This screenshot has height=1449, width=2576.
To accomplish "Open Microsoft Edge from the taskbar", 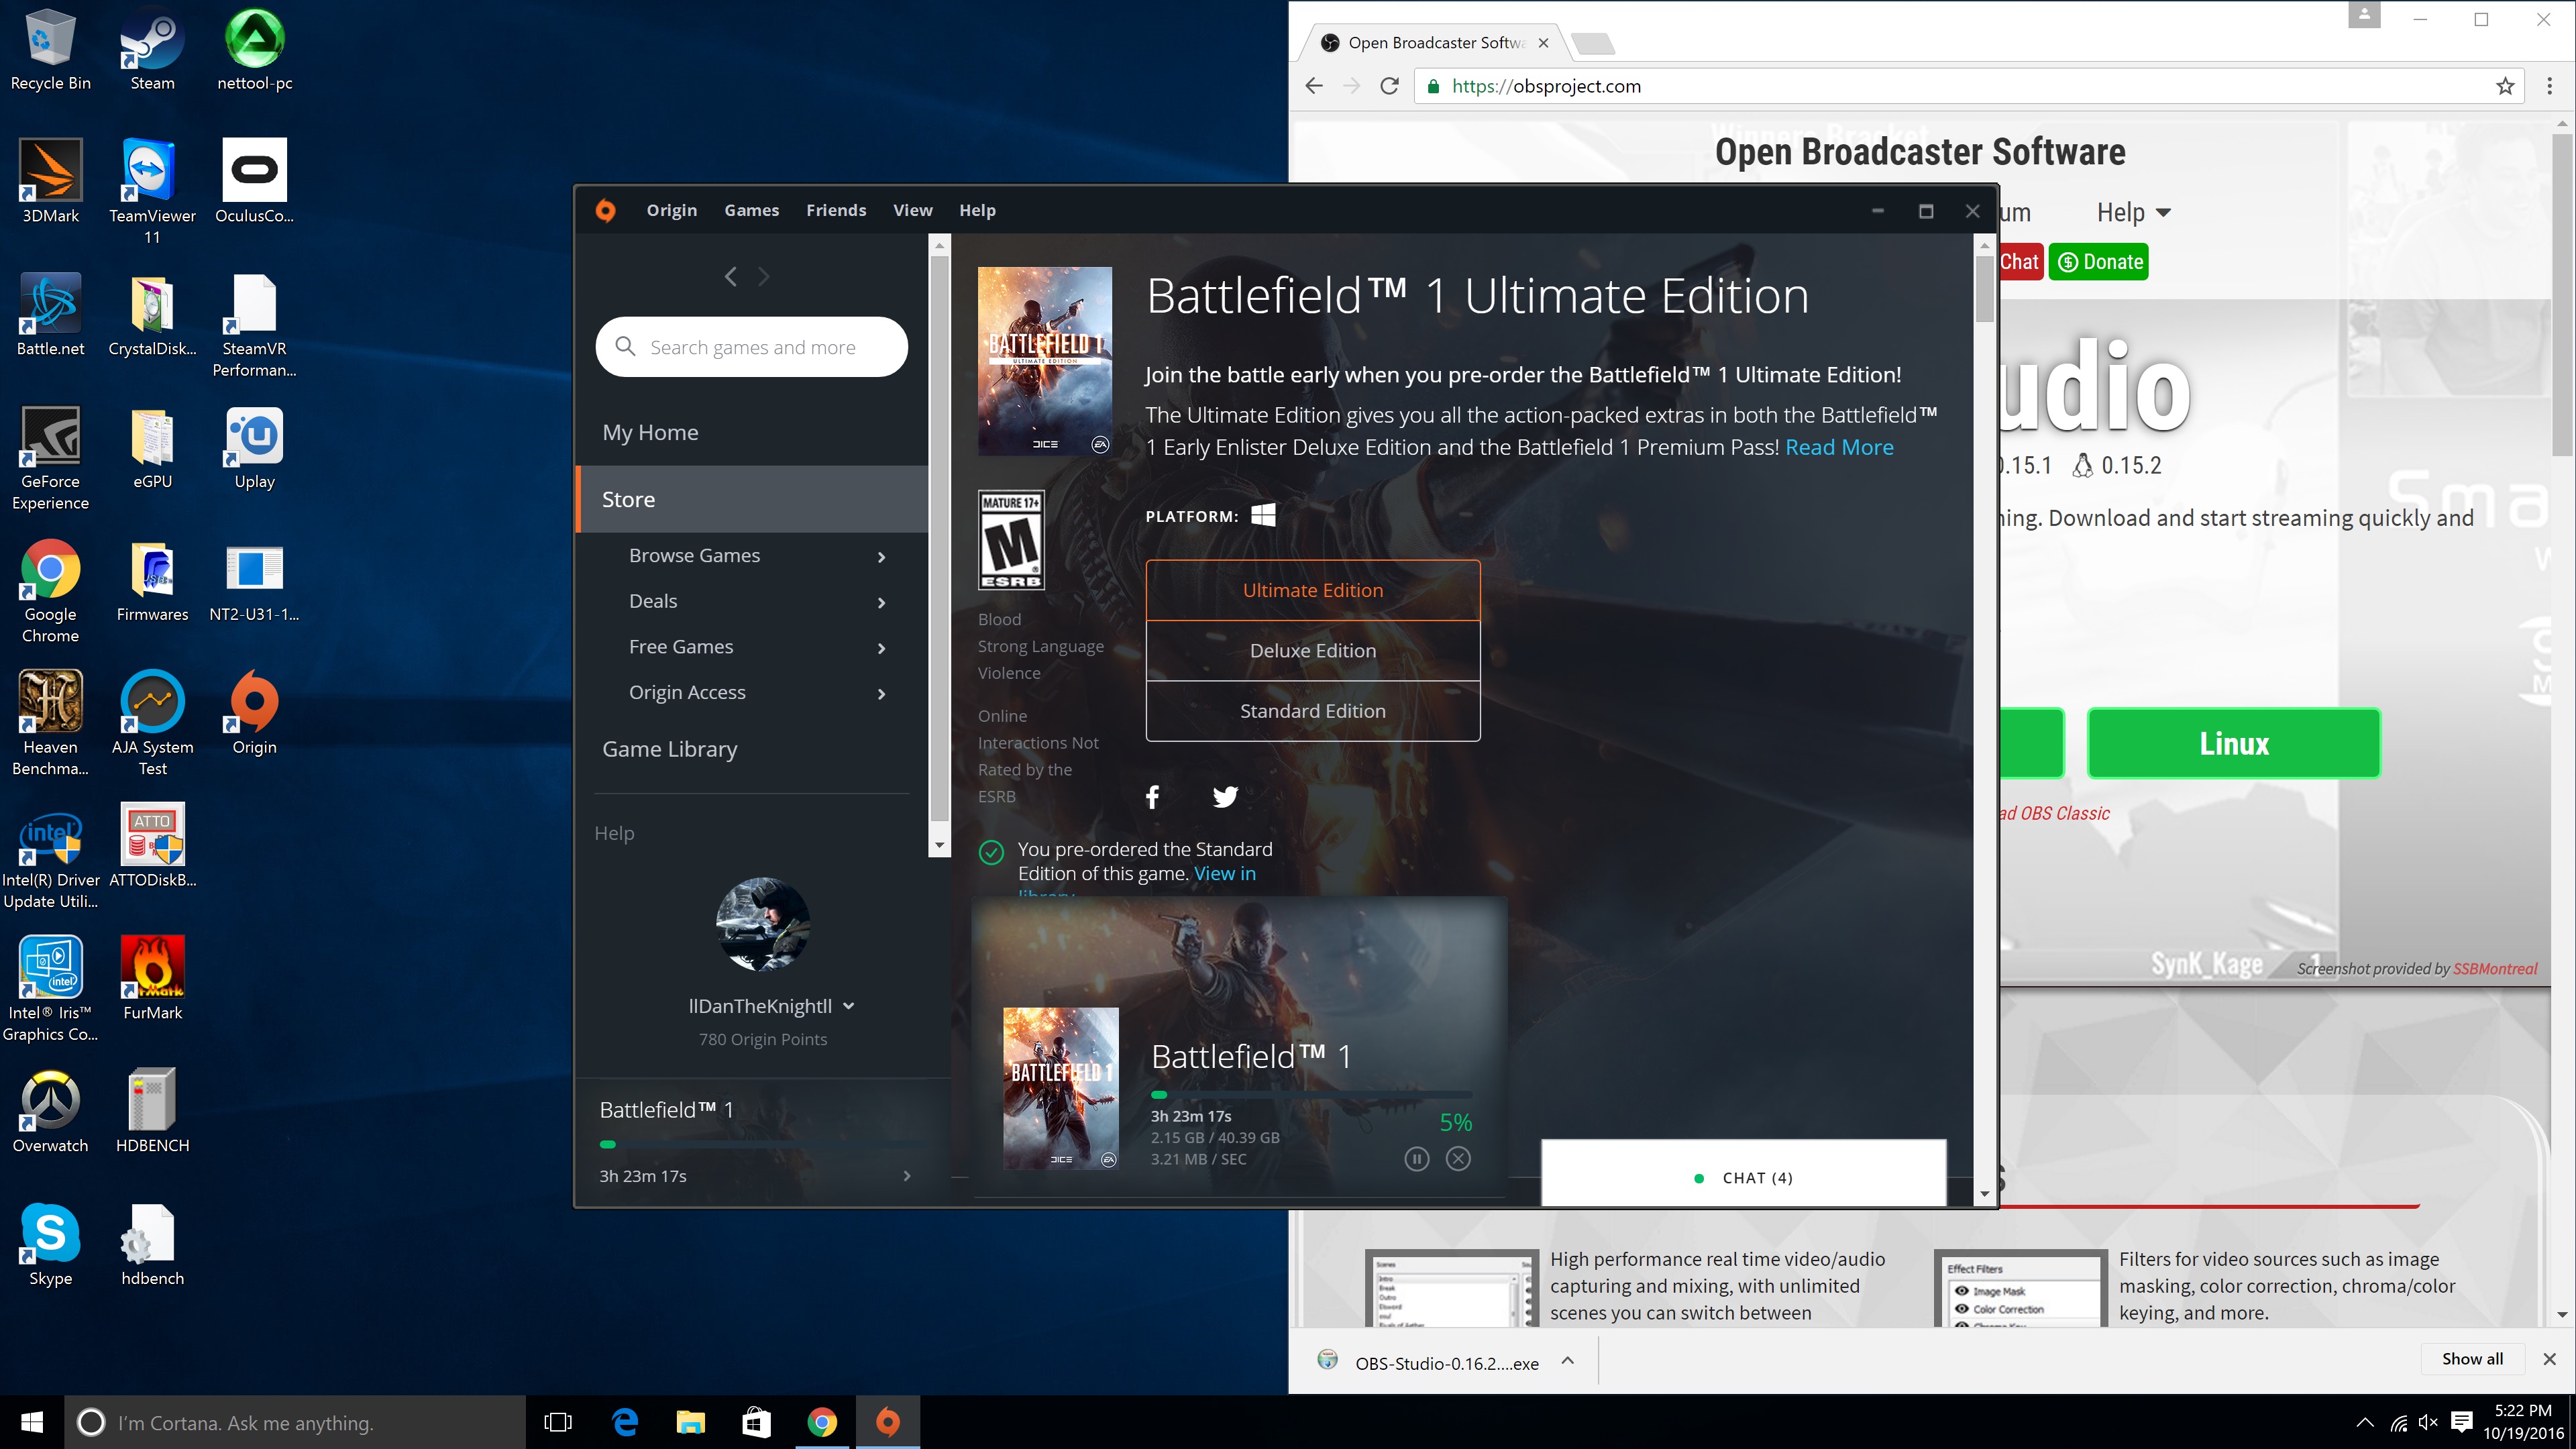I will pos(625,1422).
